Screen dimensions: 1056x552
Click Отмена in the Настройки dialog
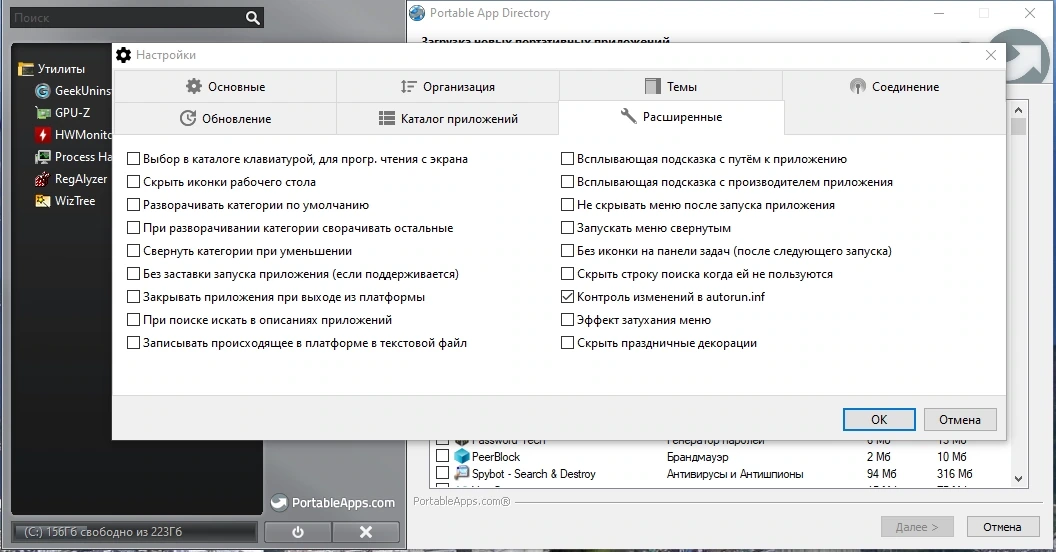(960, 419)
